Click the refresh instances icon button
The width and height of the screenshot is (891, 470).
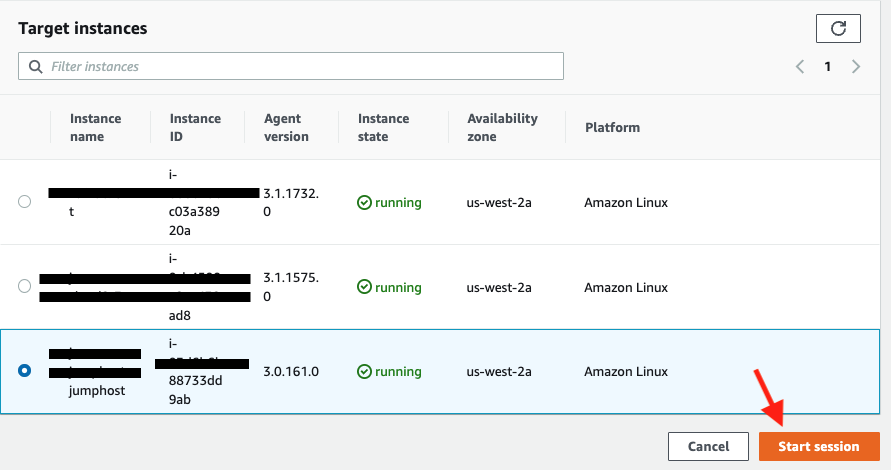click(838, 29)
